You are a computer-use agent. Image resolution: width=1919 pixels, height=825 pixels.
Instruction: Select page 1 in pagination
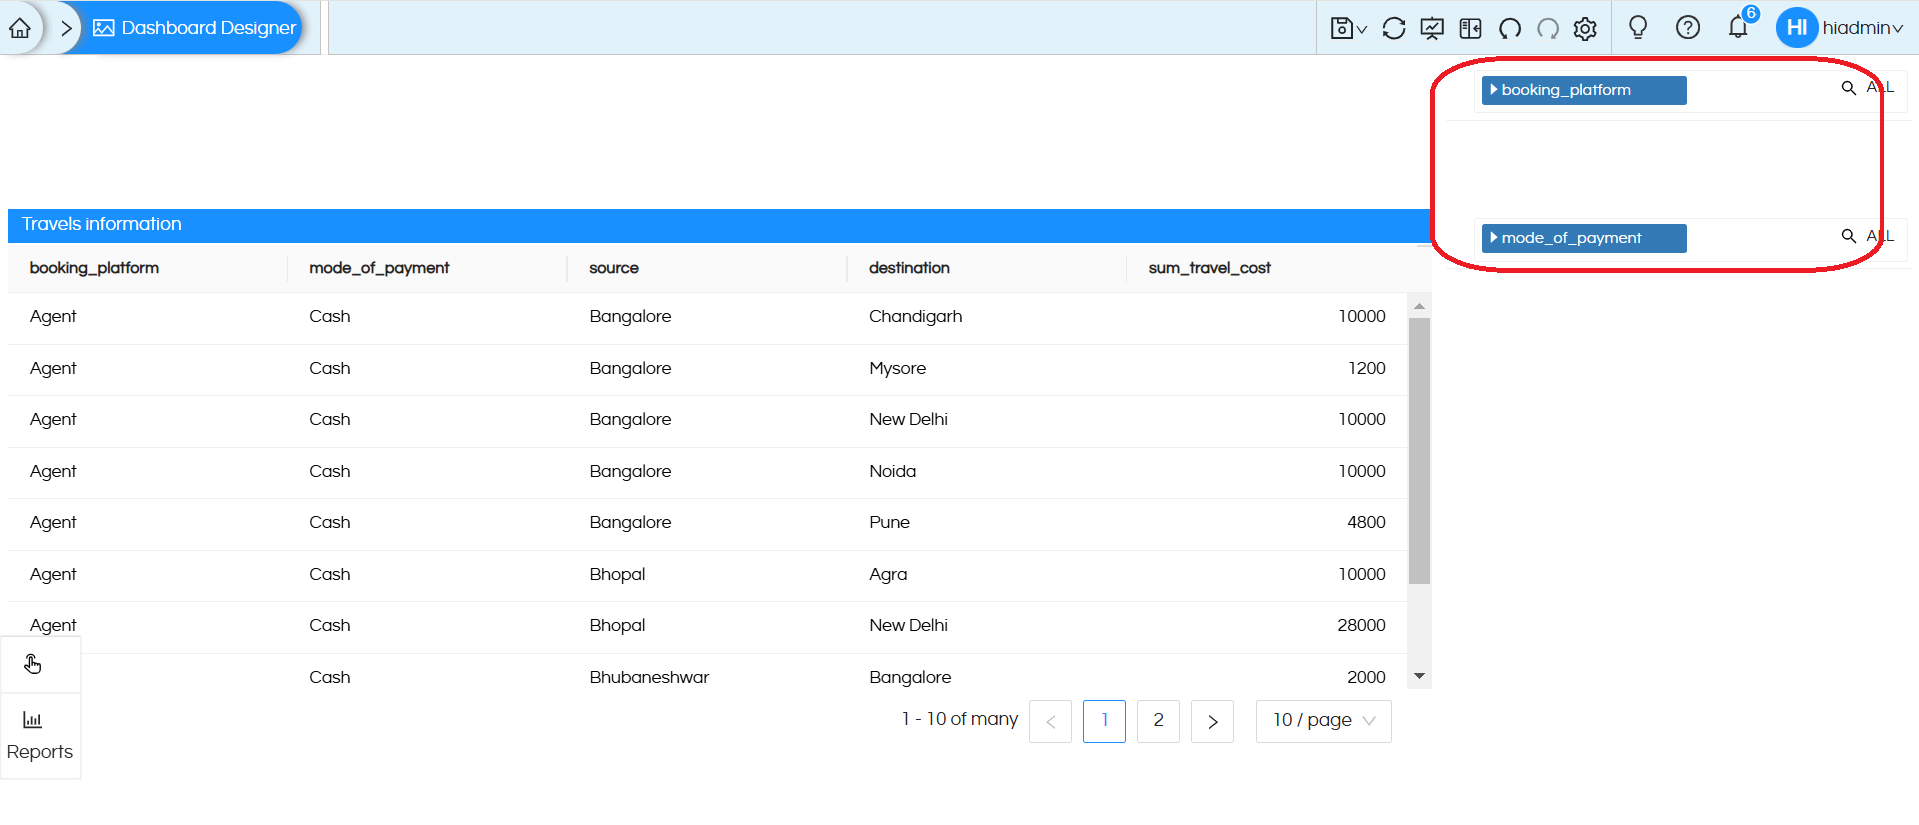click(1104, 721)
